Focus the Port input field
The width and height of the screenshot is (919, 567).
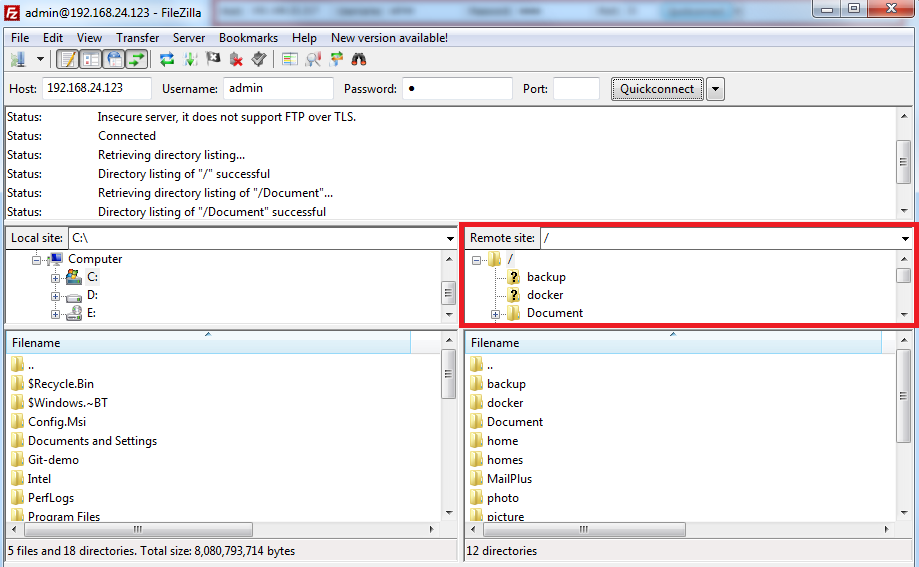tap(576, 89)
